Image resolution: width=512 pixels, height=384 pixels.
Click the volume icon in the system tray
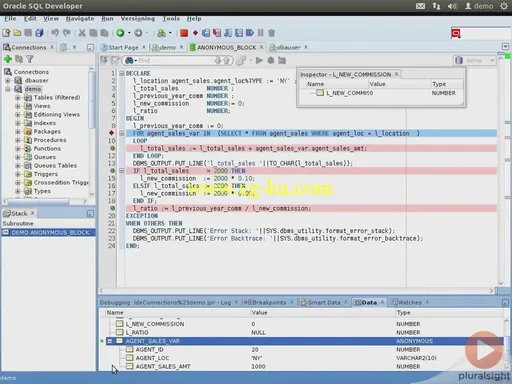(x=452, y=6)
